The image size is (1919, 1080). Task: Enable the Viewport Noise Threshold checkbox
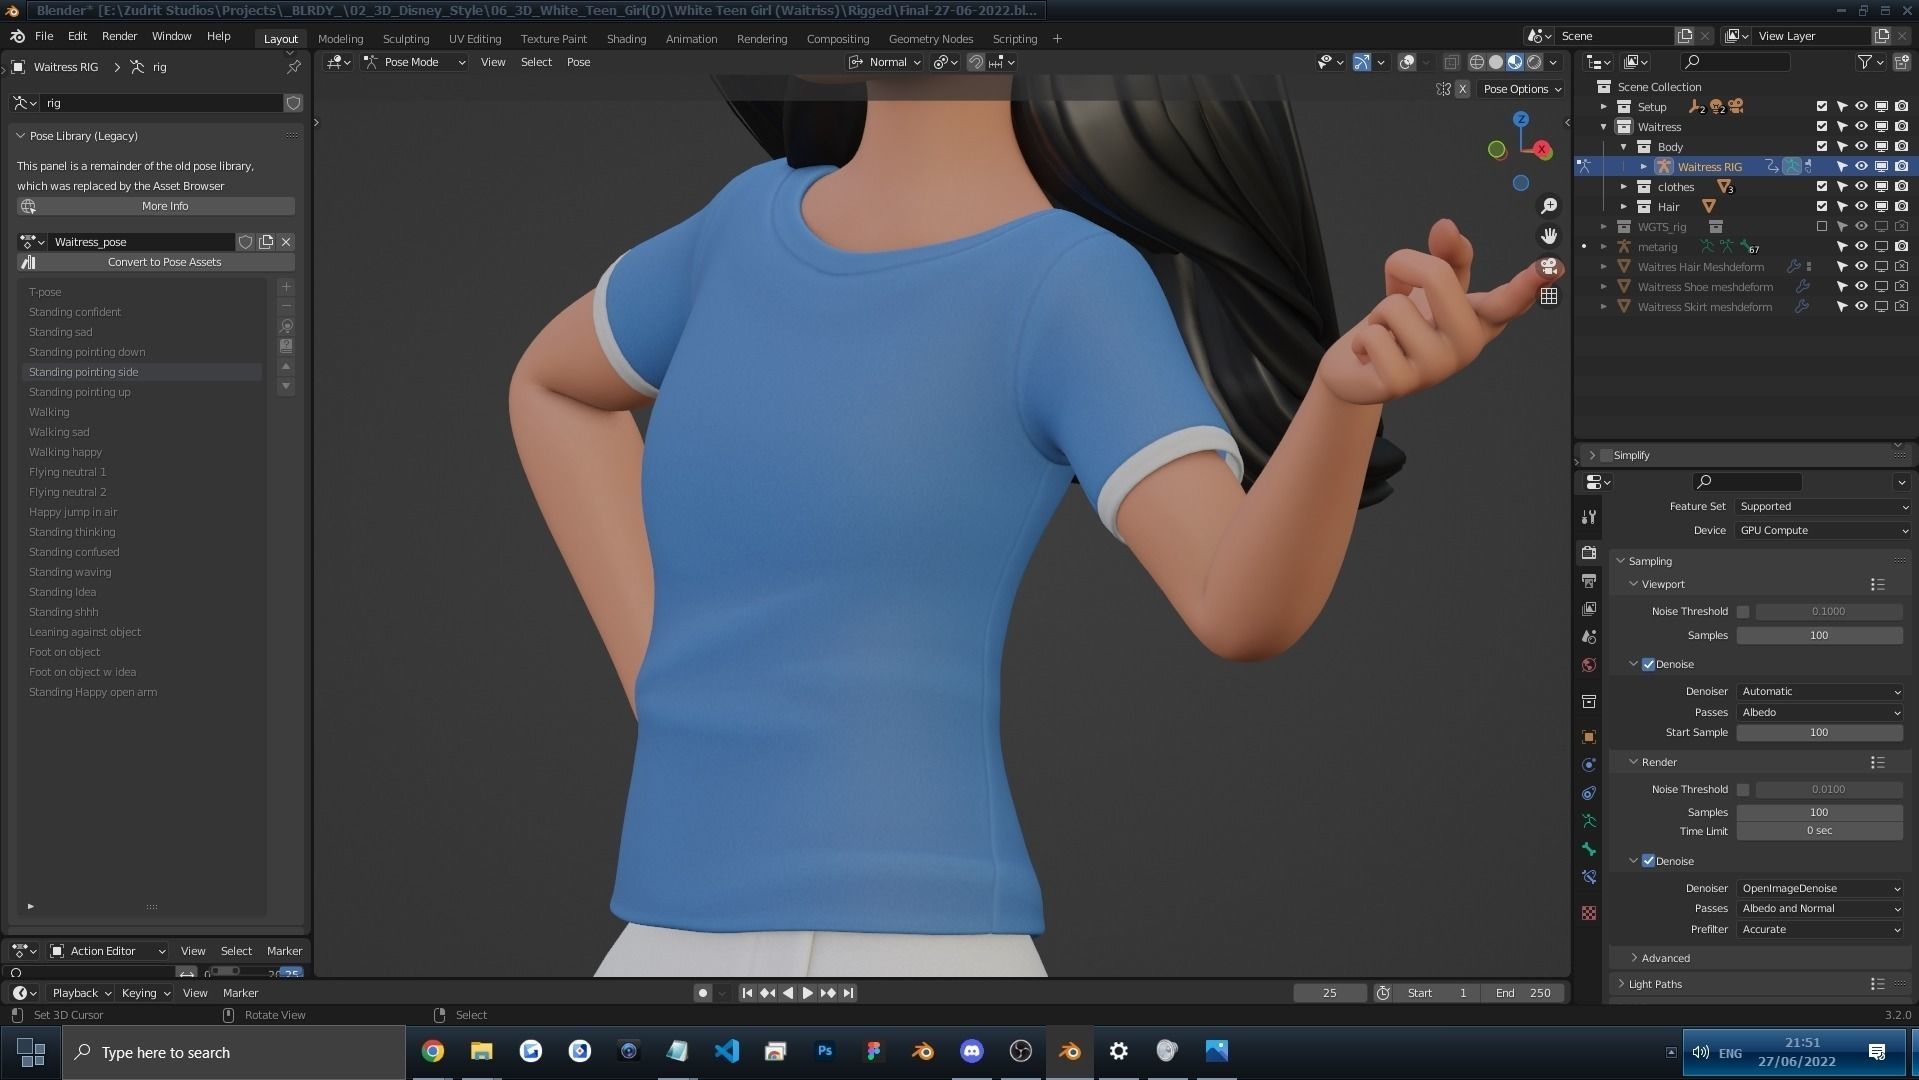tap(1743, 611)
